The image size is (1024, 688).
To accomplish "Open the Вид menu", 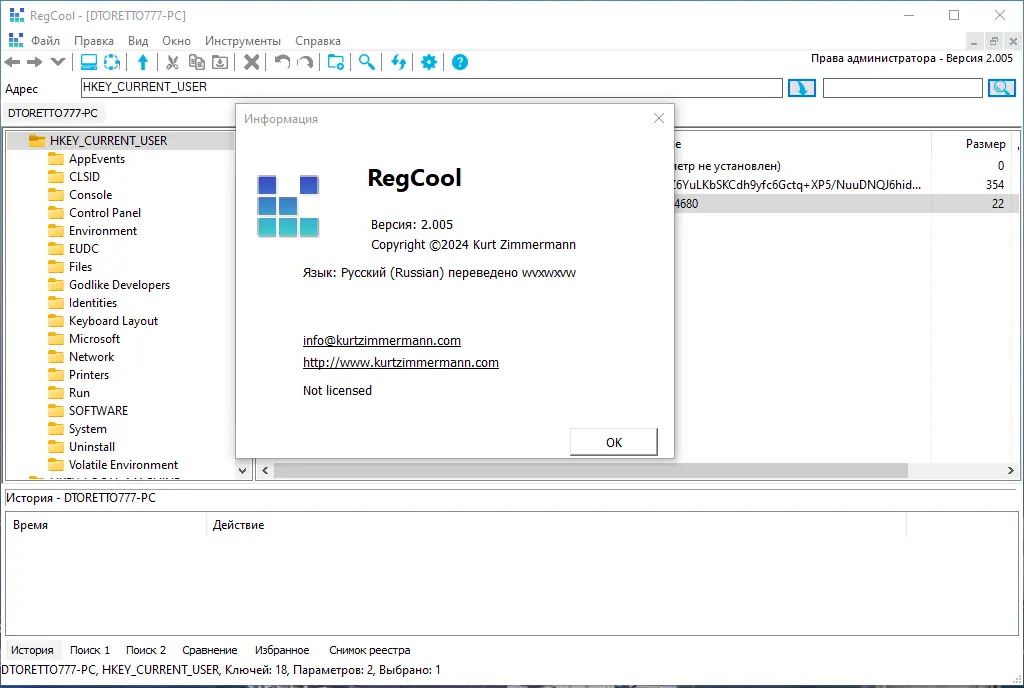I will [x=138, y=40].
